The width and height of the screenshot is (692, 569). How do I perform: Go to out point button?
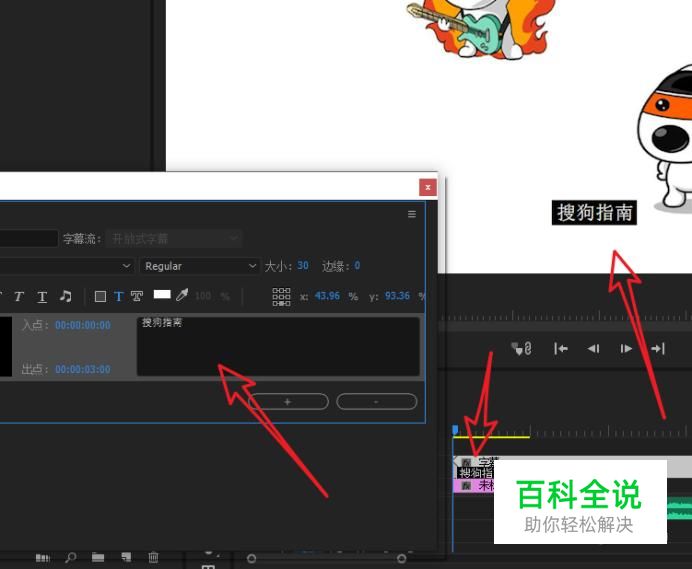pyautogui.click(x=658, y=349)
